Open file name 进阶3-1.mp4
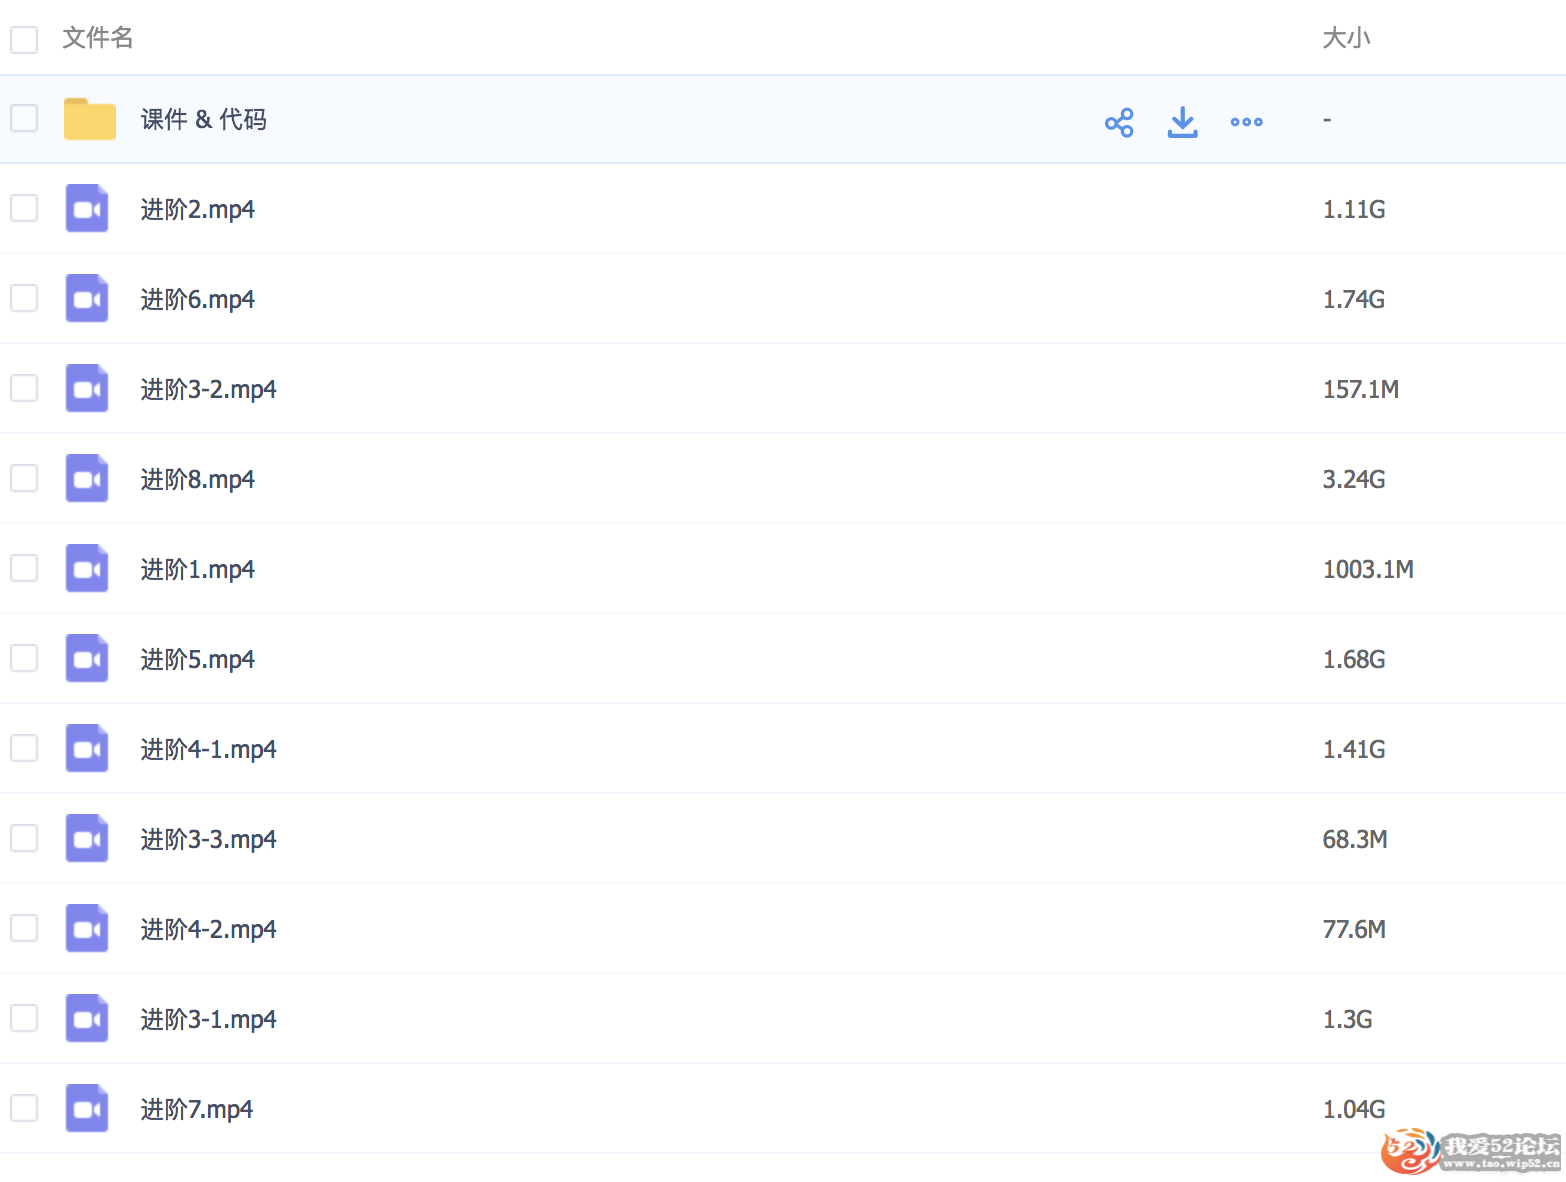The height and width of the screenshot is (1182, 1566). point(209,1020)
